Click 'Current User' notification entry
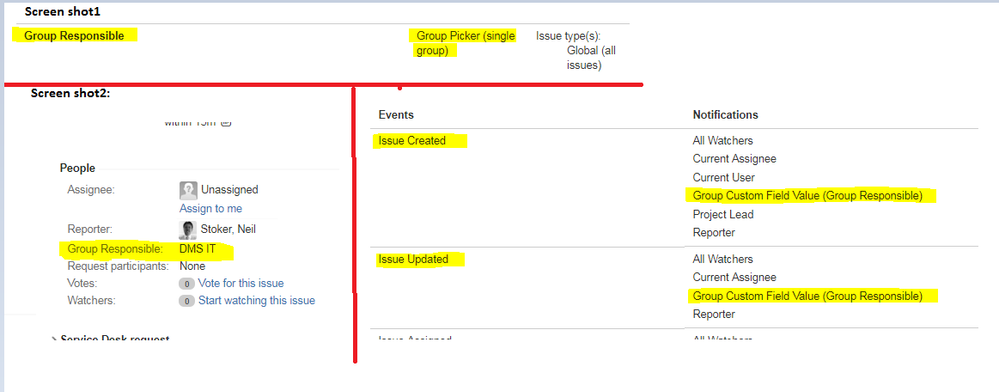This screenshot has height=392, width=999. (723, 177)
